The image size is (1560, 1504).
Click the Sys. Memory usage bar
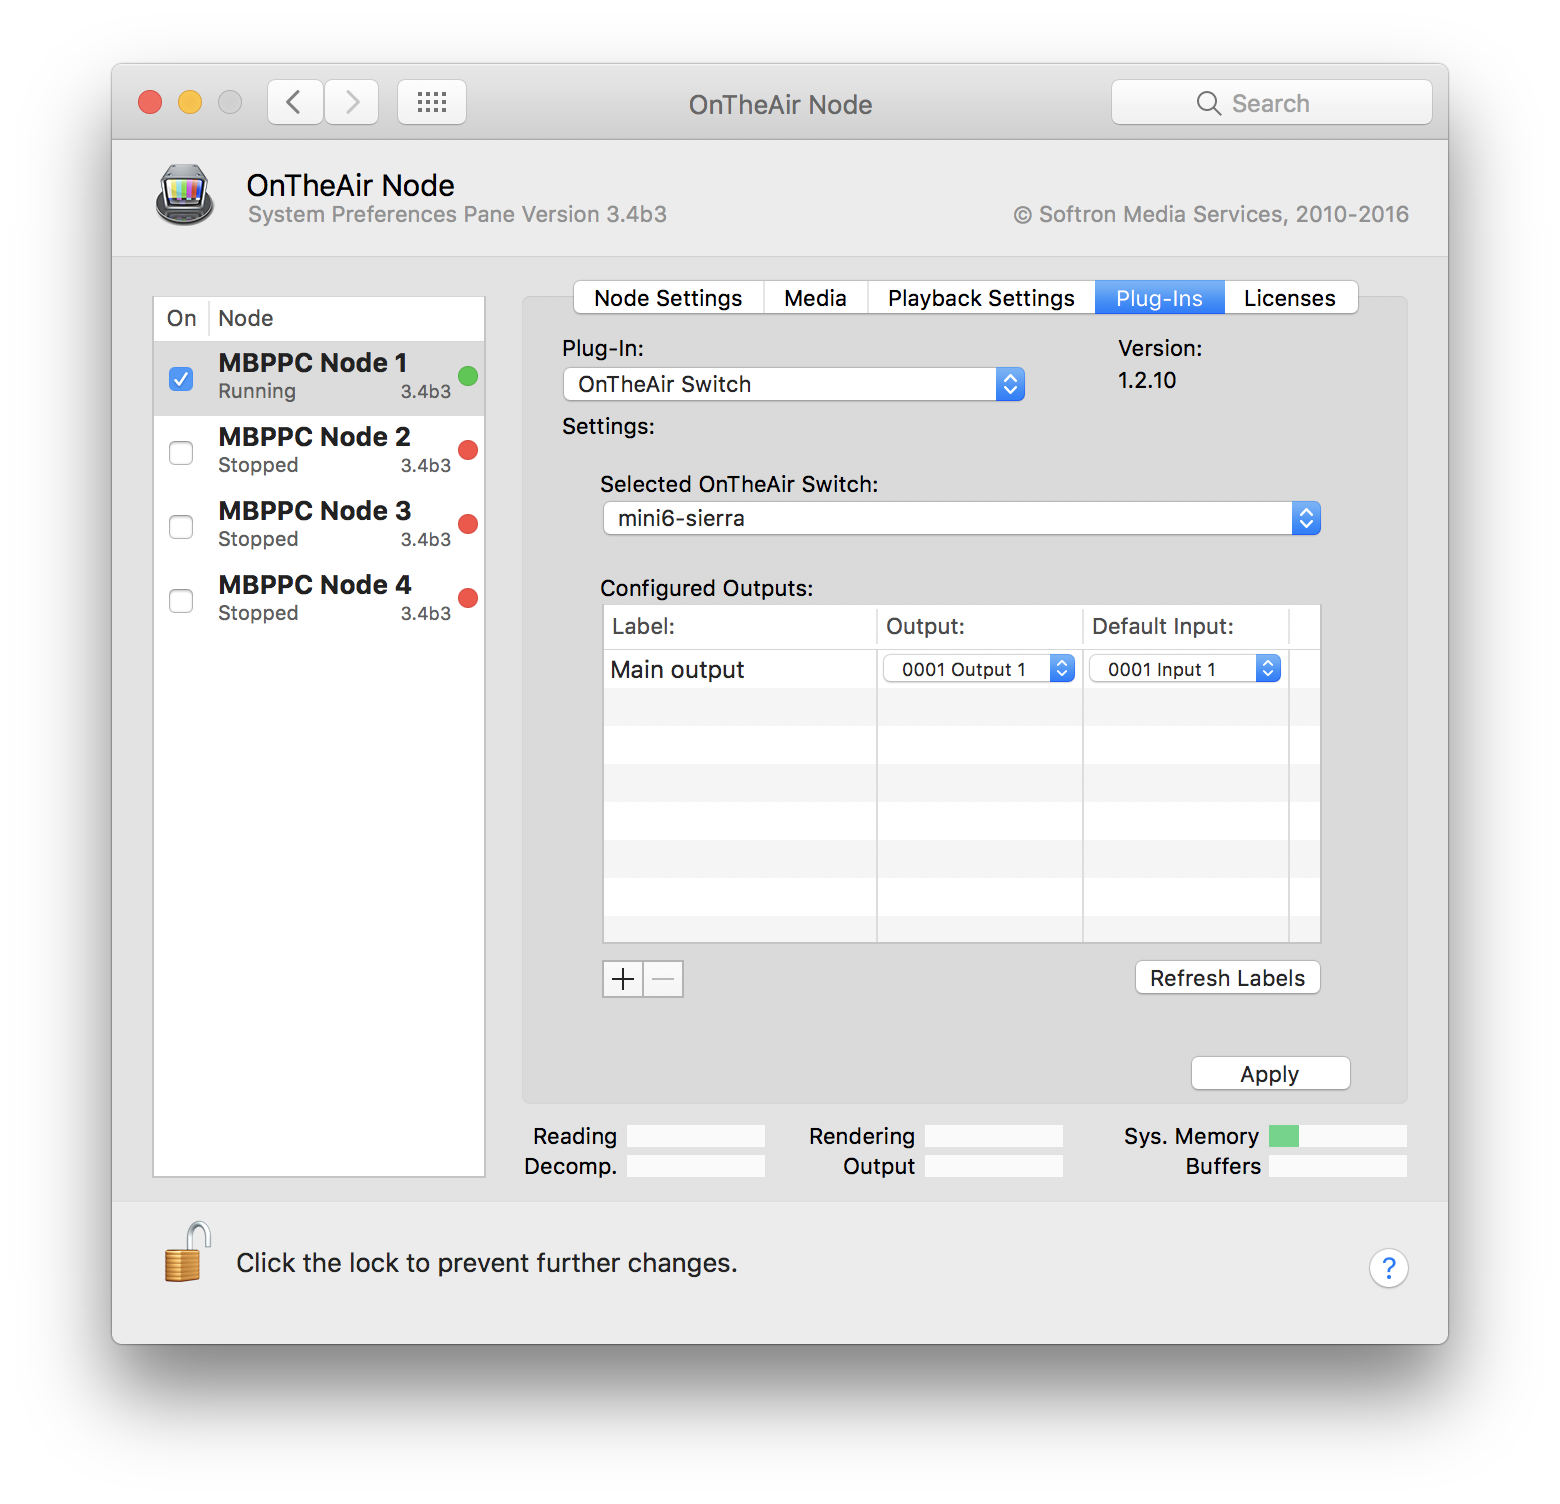click(1338, 1136)
